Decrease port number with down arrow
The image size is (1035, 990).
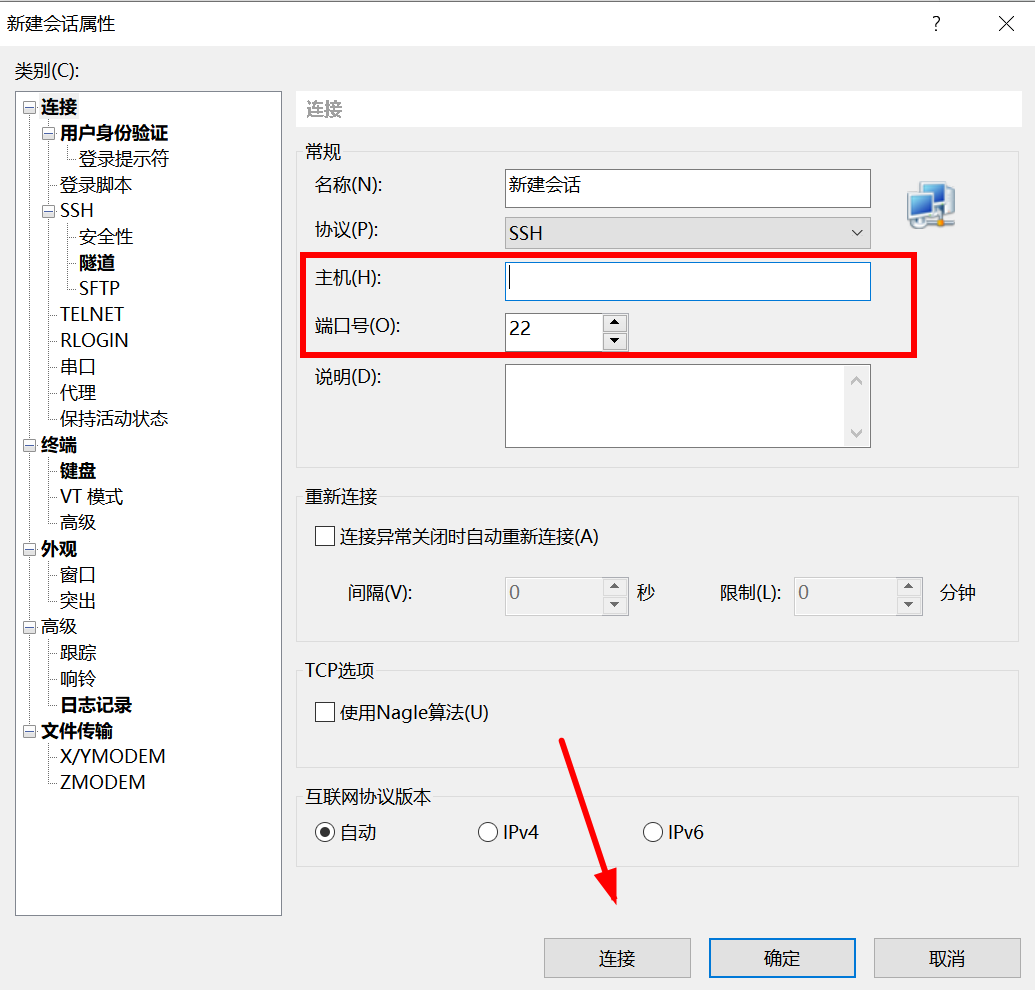tap(615, 342)
